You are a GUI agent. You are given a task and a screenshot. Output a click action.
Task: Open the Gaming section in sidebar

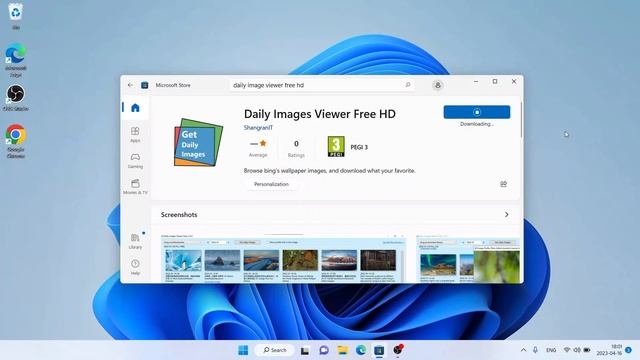[135, 160]
